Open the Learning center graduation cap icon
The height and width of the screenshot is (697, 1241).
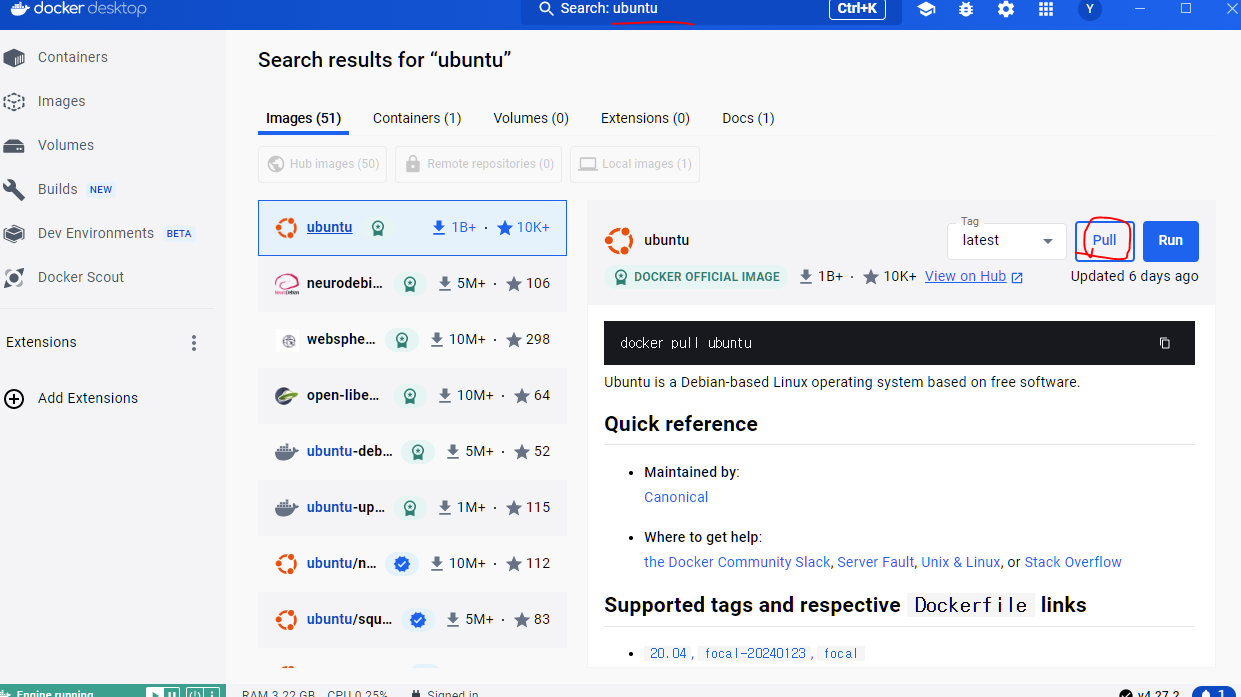(926, 9)
